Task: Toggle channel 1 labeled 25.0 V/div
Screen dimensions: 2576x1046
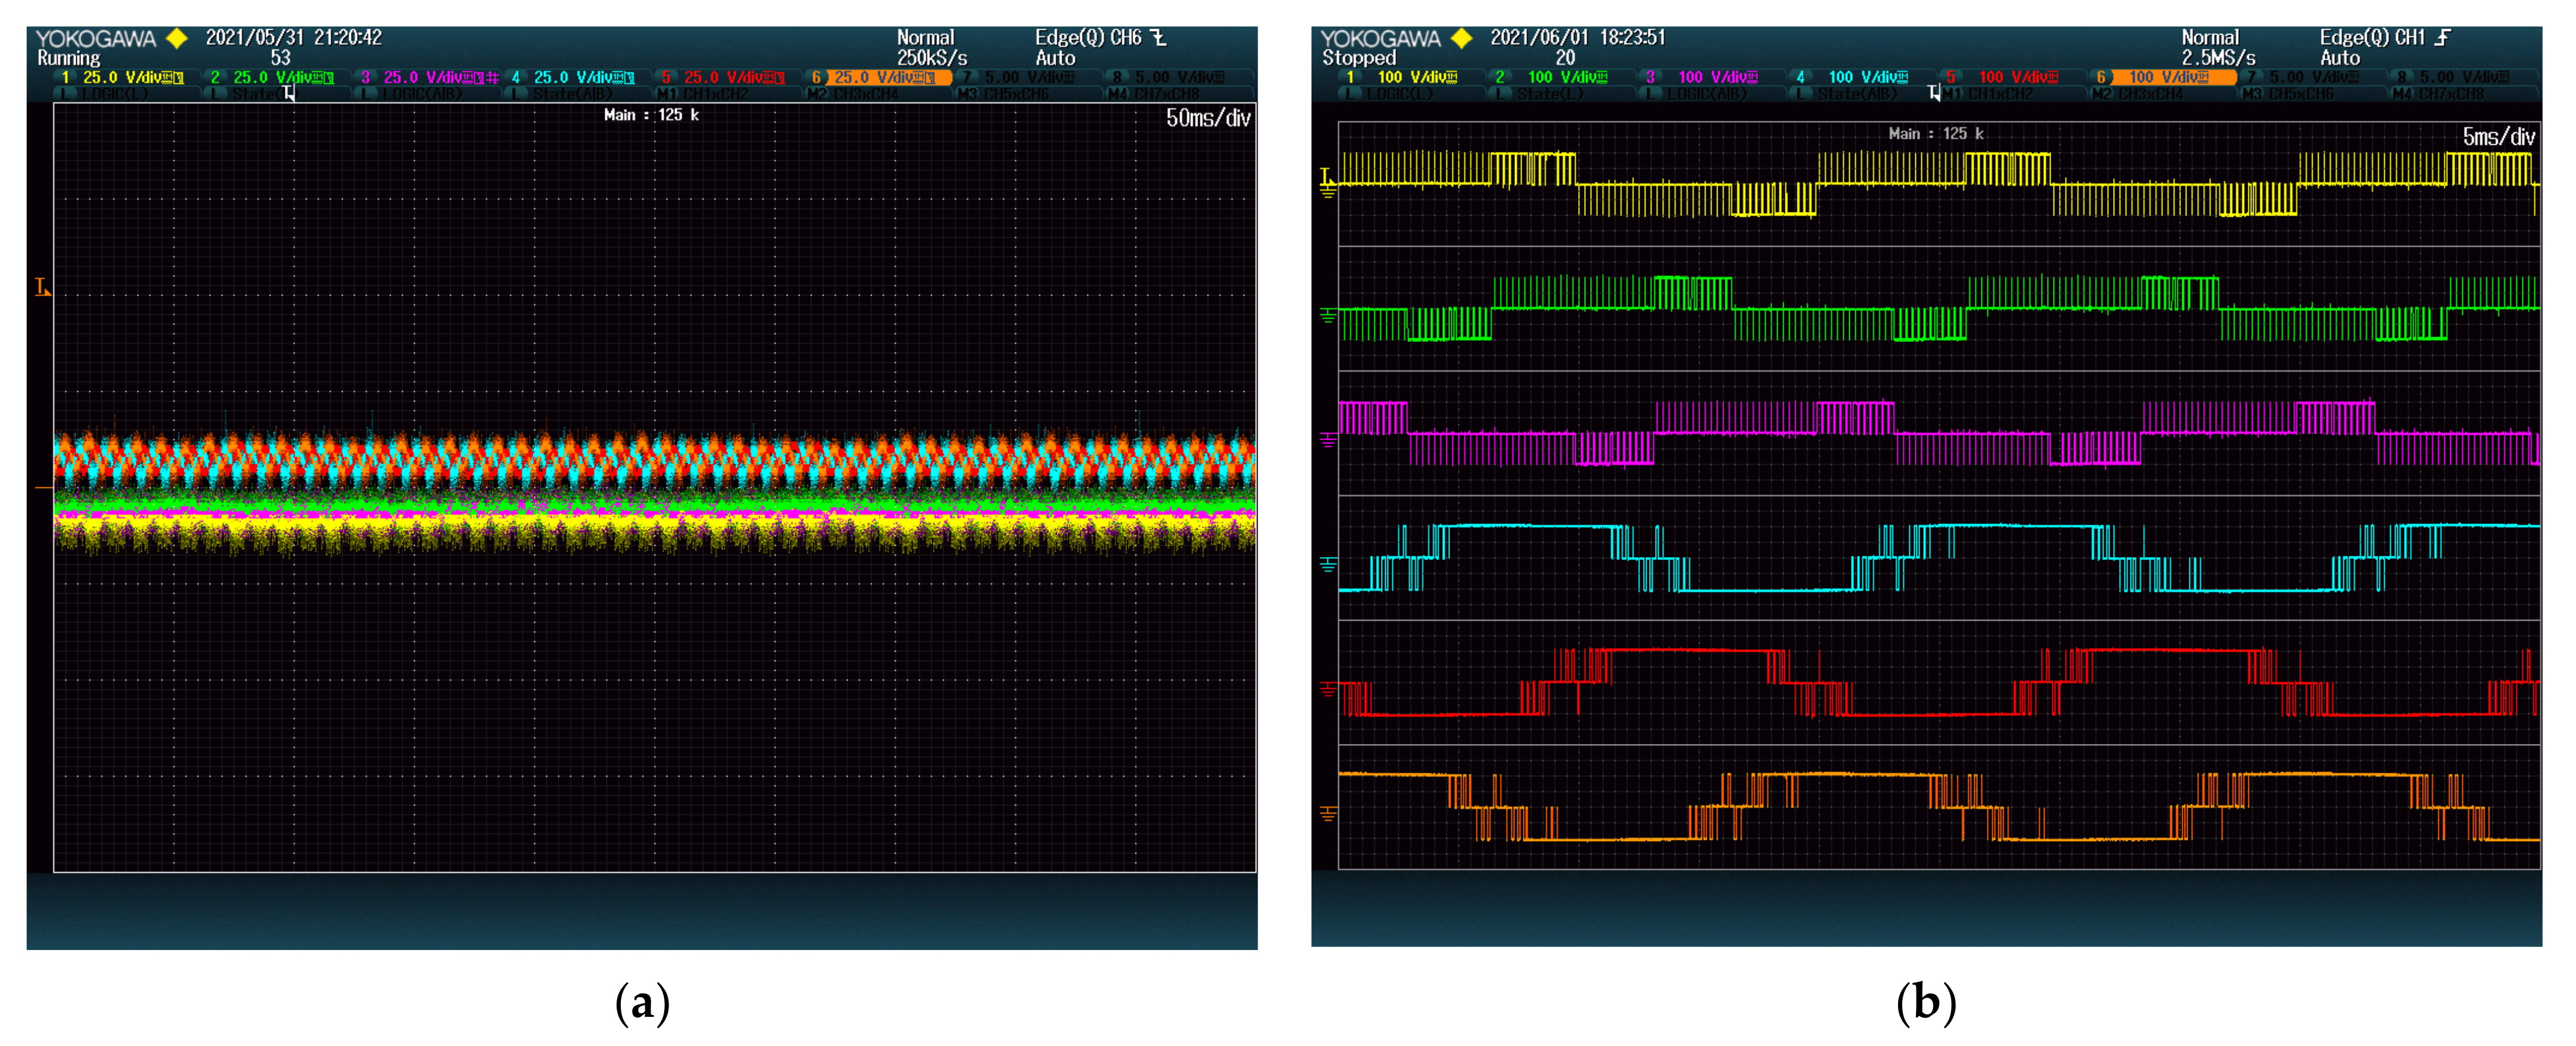Action: [122, 77]
